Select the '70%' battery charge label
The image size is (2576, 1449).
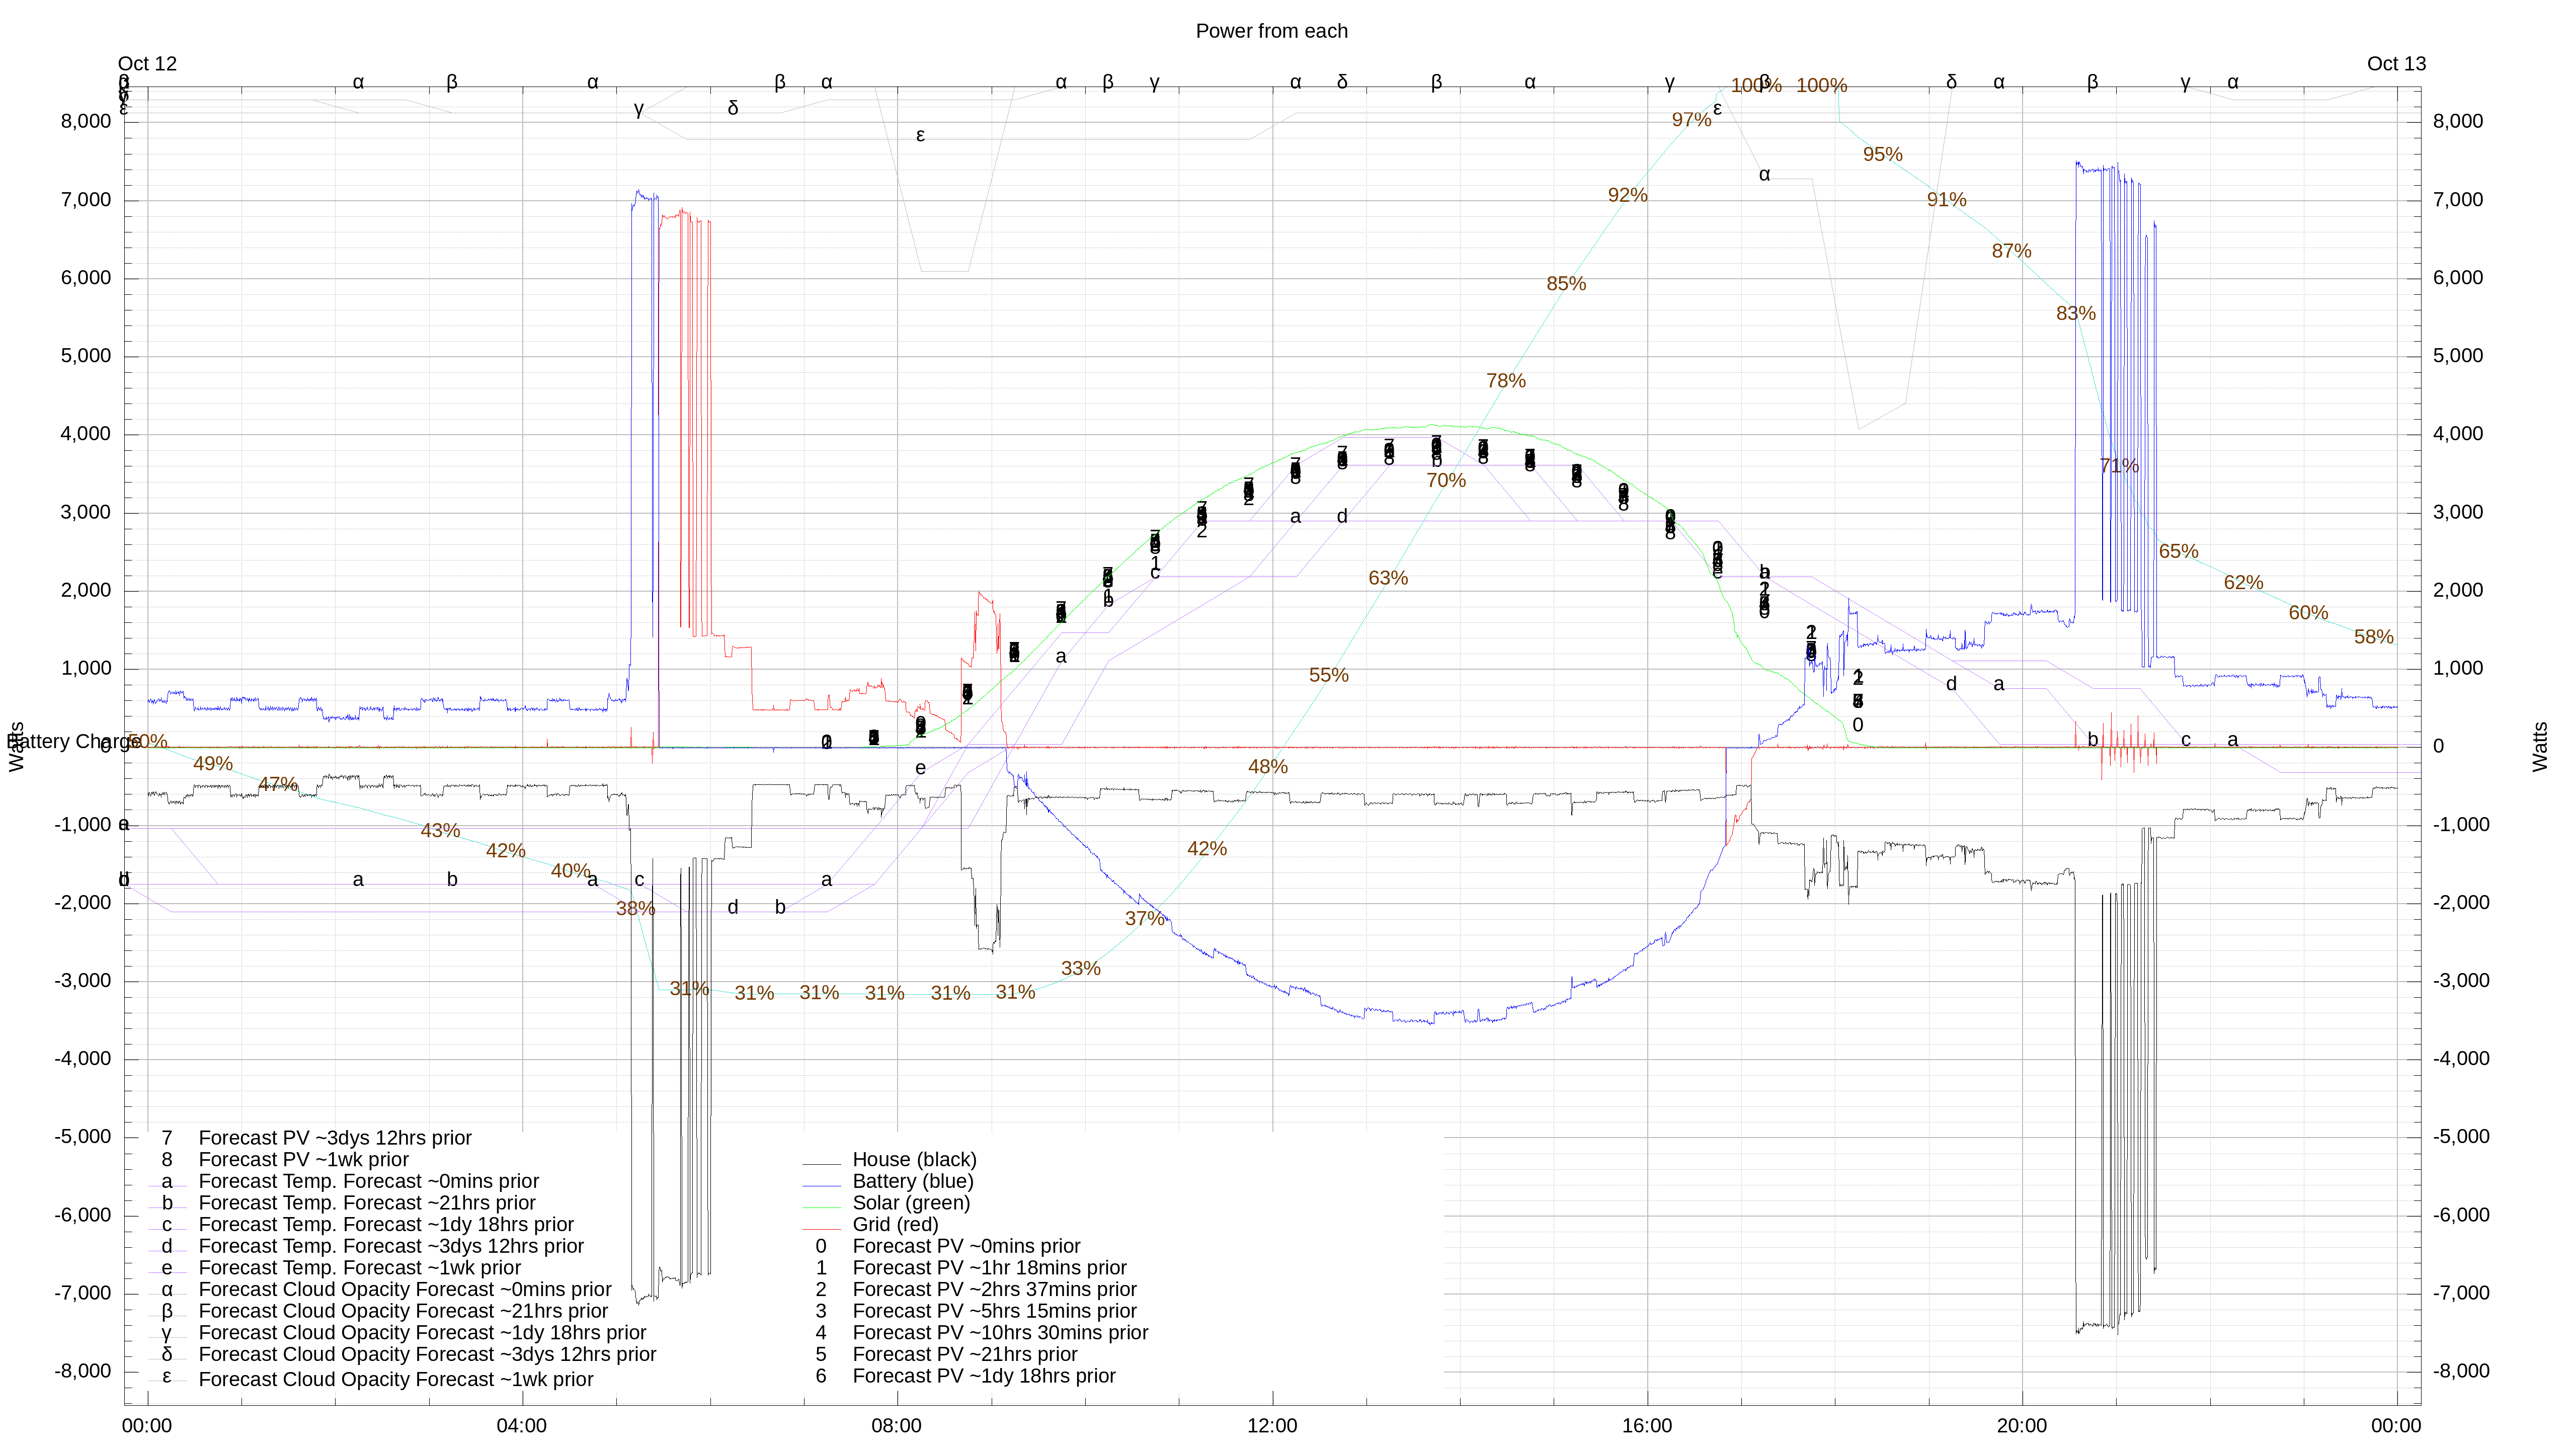click(x=1446, y=481)
